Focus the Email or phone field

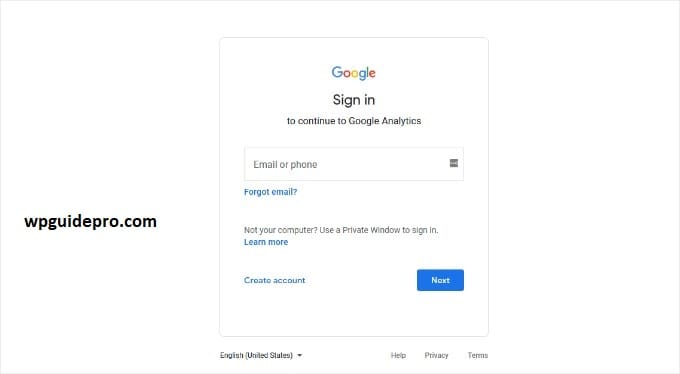tap(354, 164)
